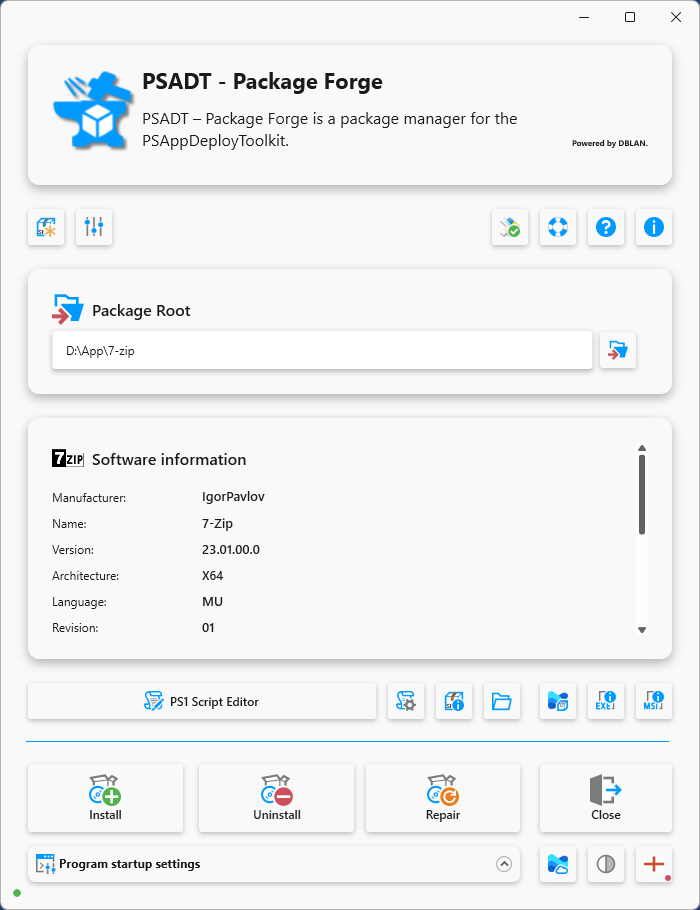Toggle the half-circle theme contrast button
Viewport: 700px width, 910px height.
point(606,864)
